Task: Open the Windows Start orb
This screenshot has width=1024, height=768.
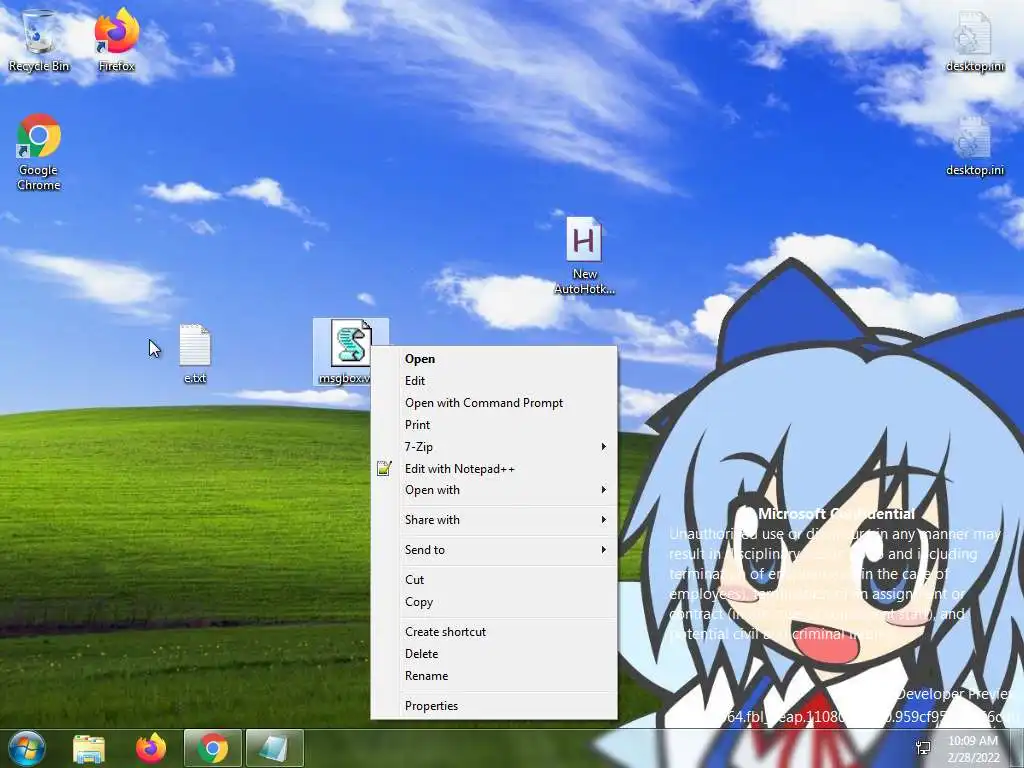Action: 27,748
